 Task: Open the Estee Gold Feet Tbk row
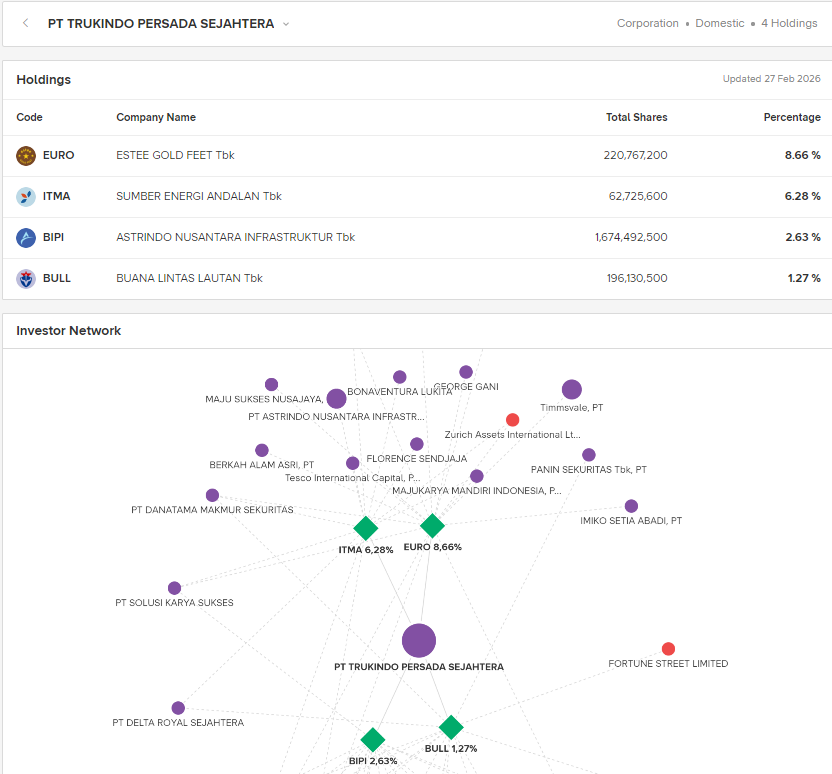tap(175, 156)
